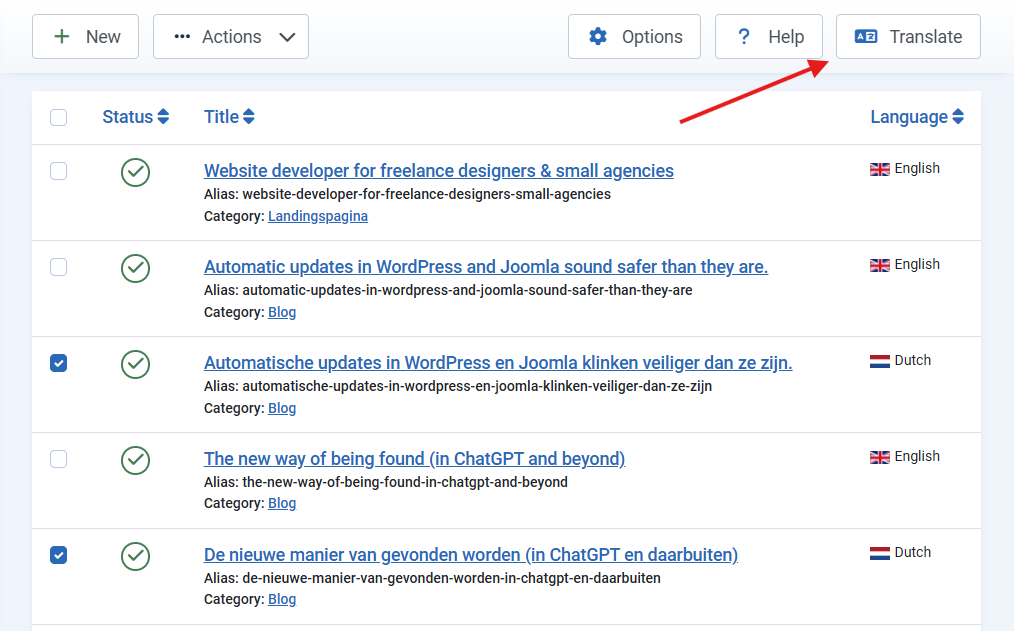Uncheck the De nieuwe manier article checkbox
Image resolution: width=1014 pixels, height=631 pixels.
tap(59, 555)
